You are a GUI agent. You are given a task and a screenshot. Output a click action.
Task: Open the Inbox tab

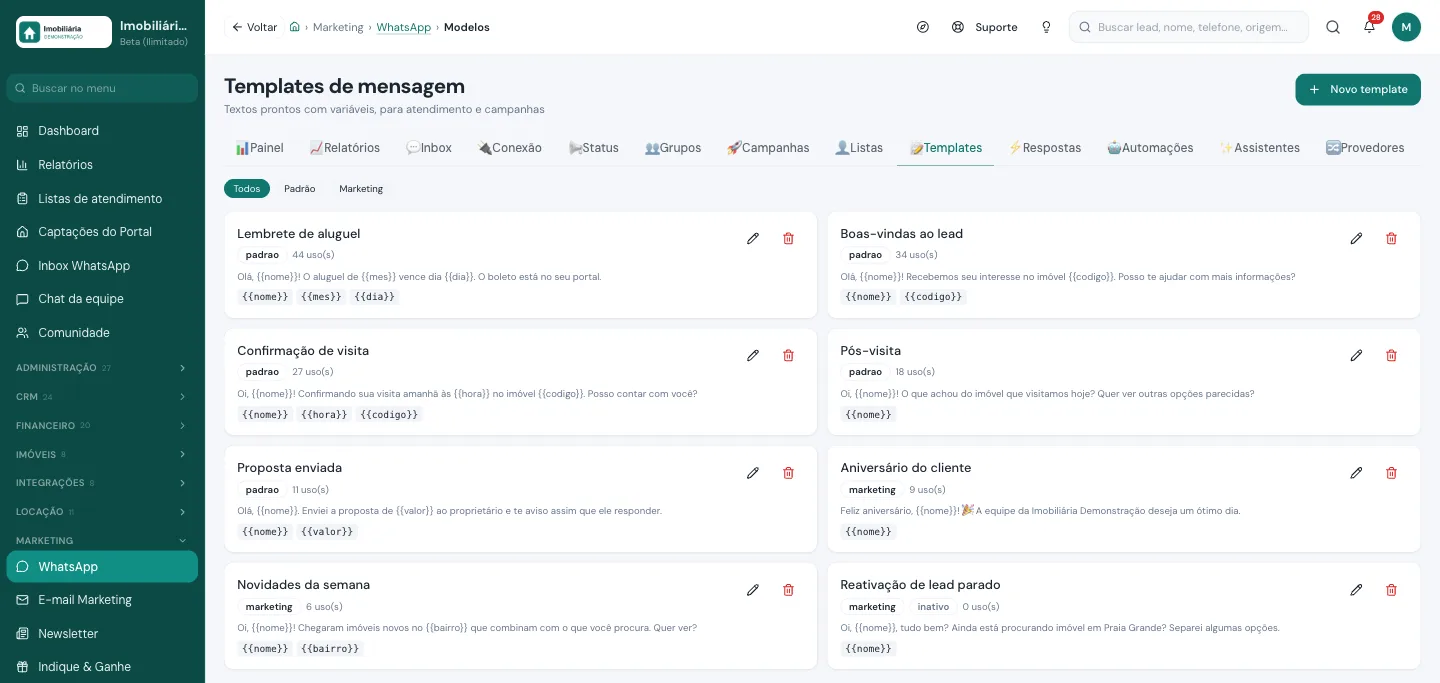(x=429, y=148)
